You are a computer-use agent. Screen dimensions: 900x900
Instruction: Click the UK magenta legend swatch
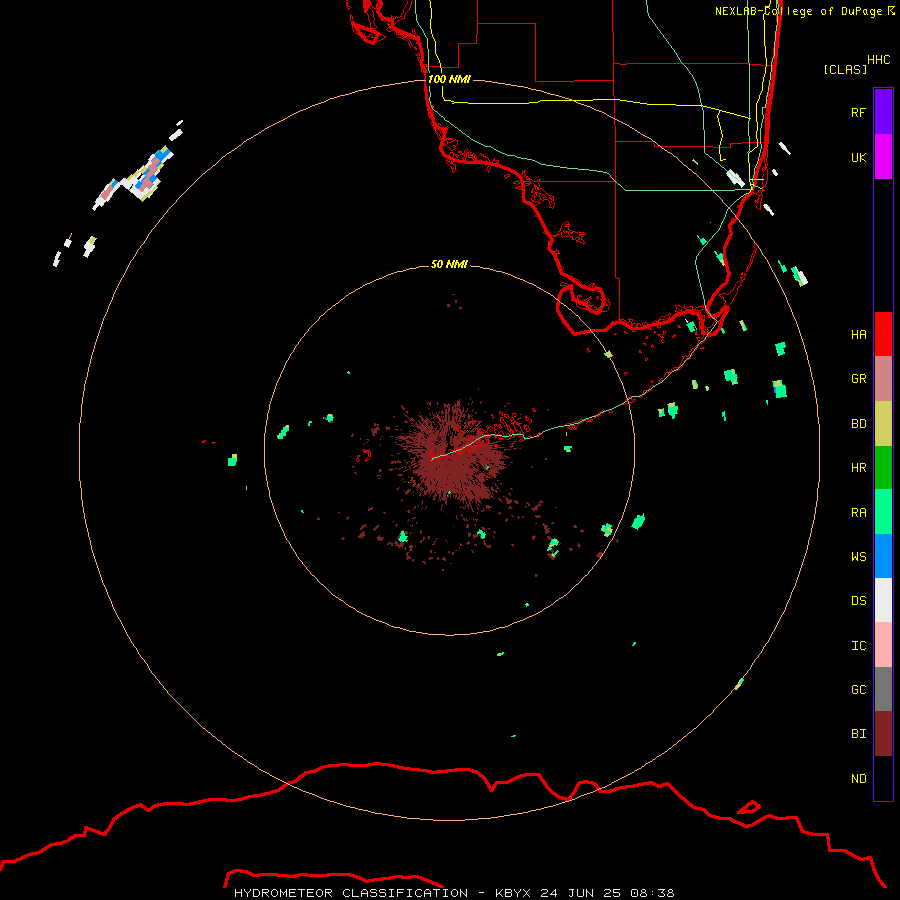883,157
